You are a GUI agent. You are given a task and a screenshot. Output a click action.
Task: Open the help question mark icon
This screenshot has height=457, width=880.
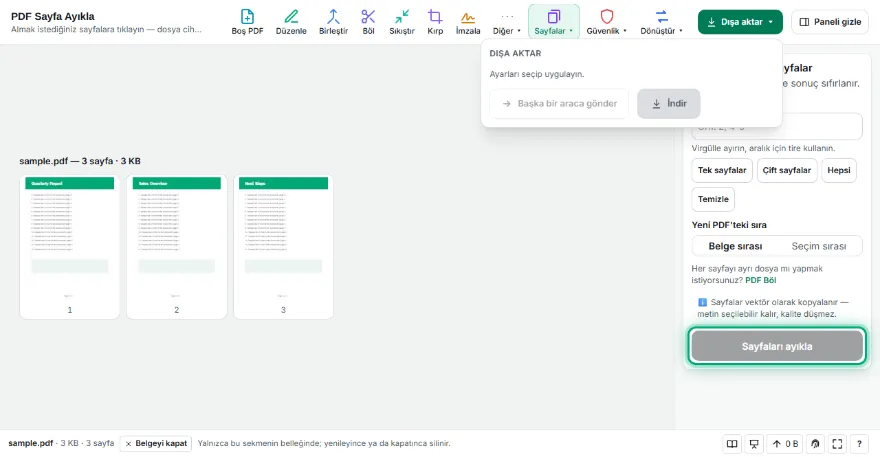(859, 444)
